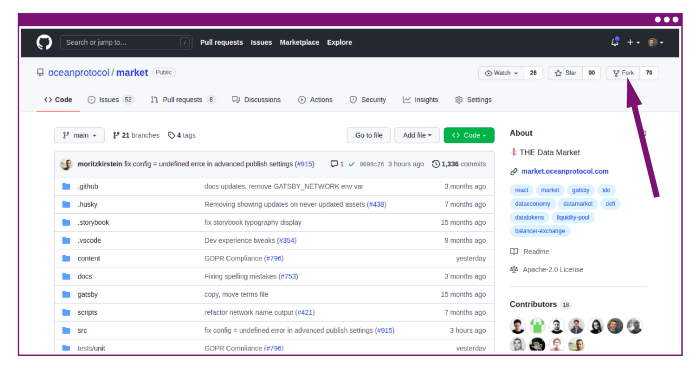Open the Dev experience tweaks commit

pos(250,240)
